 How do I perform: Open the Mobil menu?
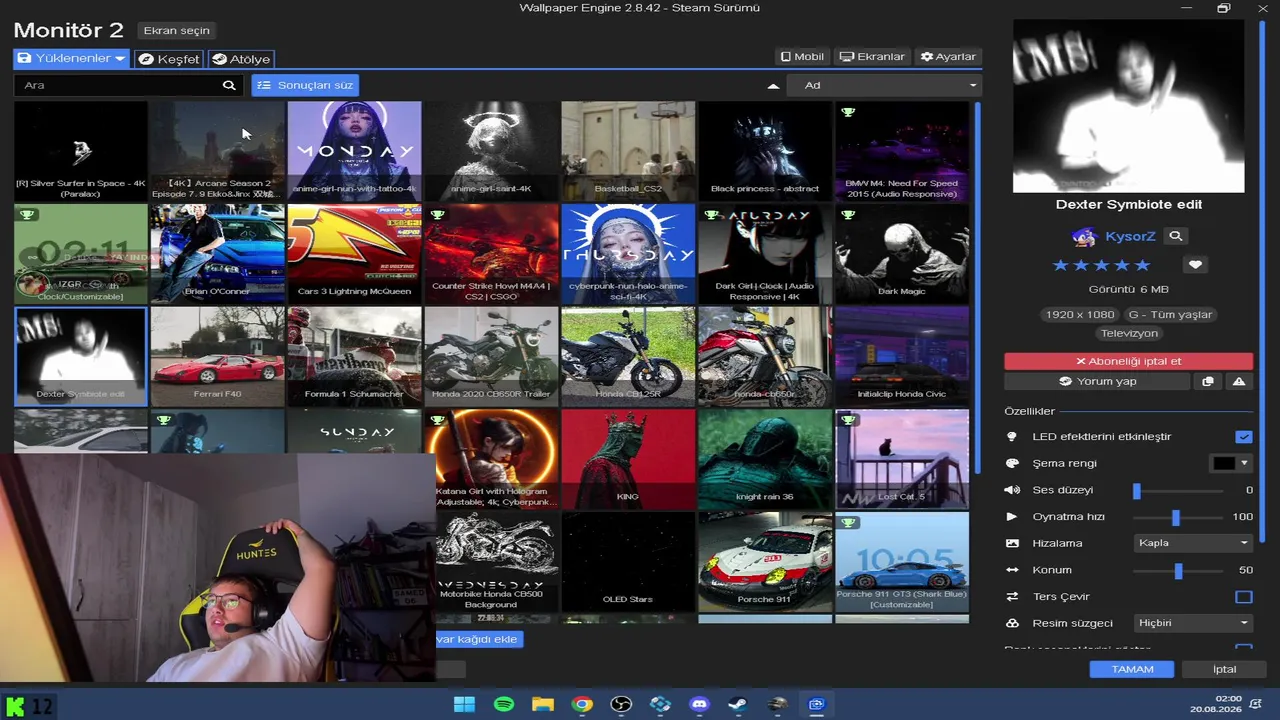802,57
